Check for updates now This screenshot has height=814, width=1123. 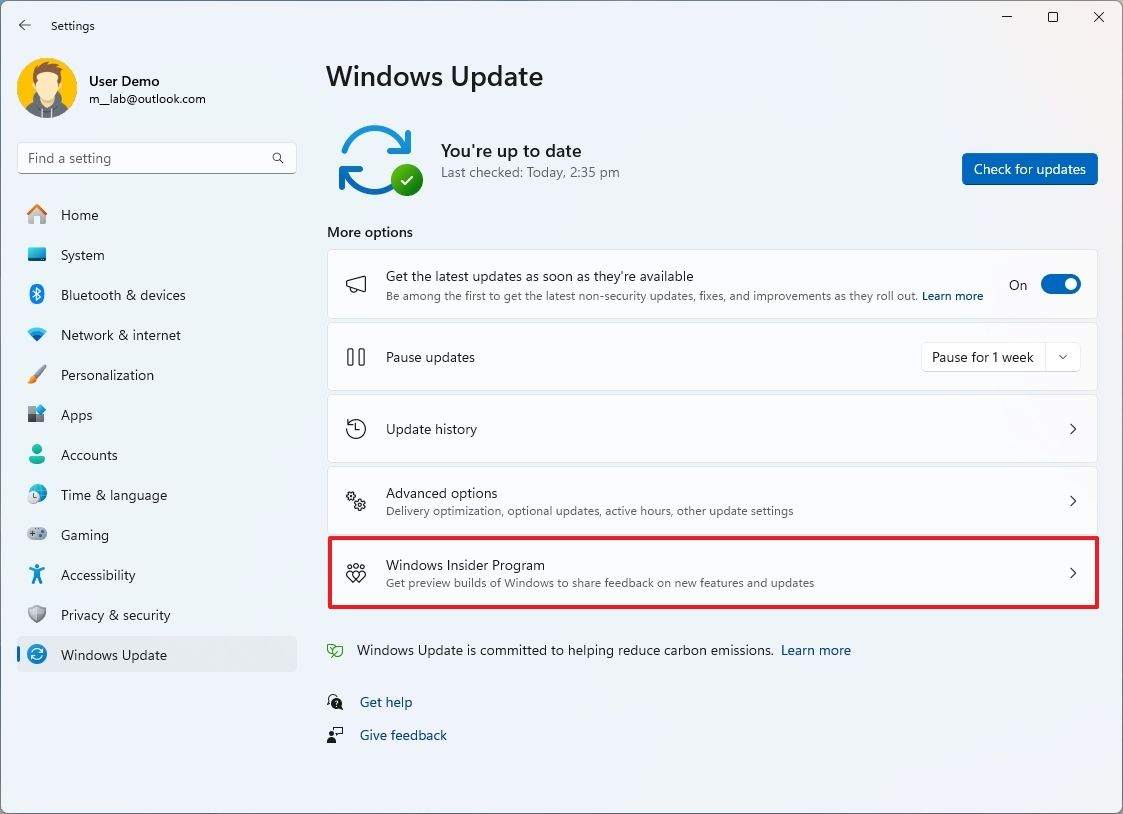1029,169
